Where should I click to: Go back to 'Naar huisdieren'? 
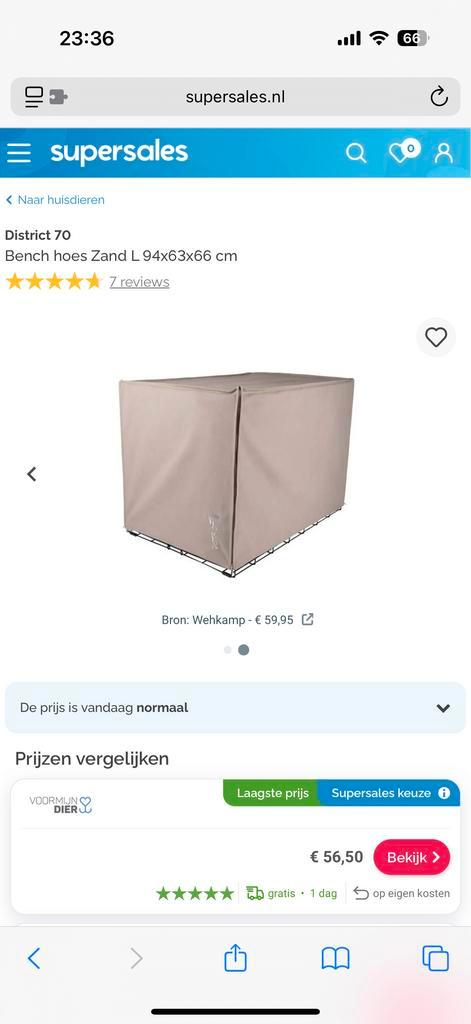click(56, 200)
